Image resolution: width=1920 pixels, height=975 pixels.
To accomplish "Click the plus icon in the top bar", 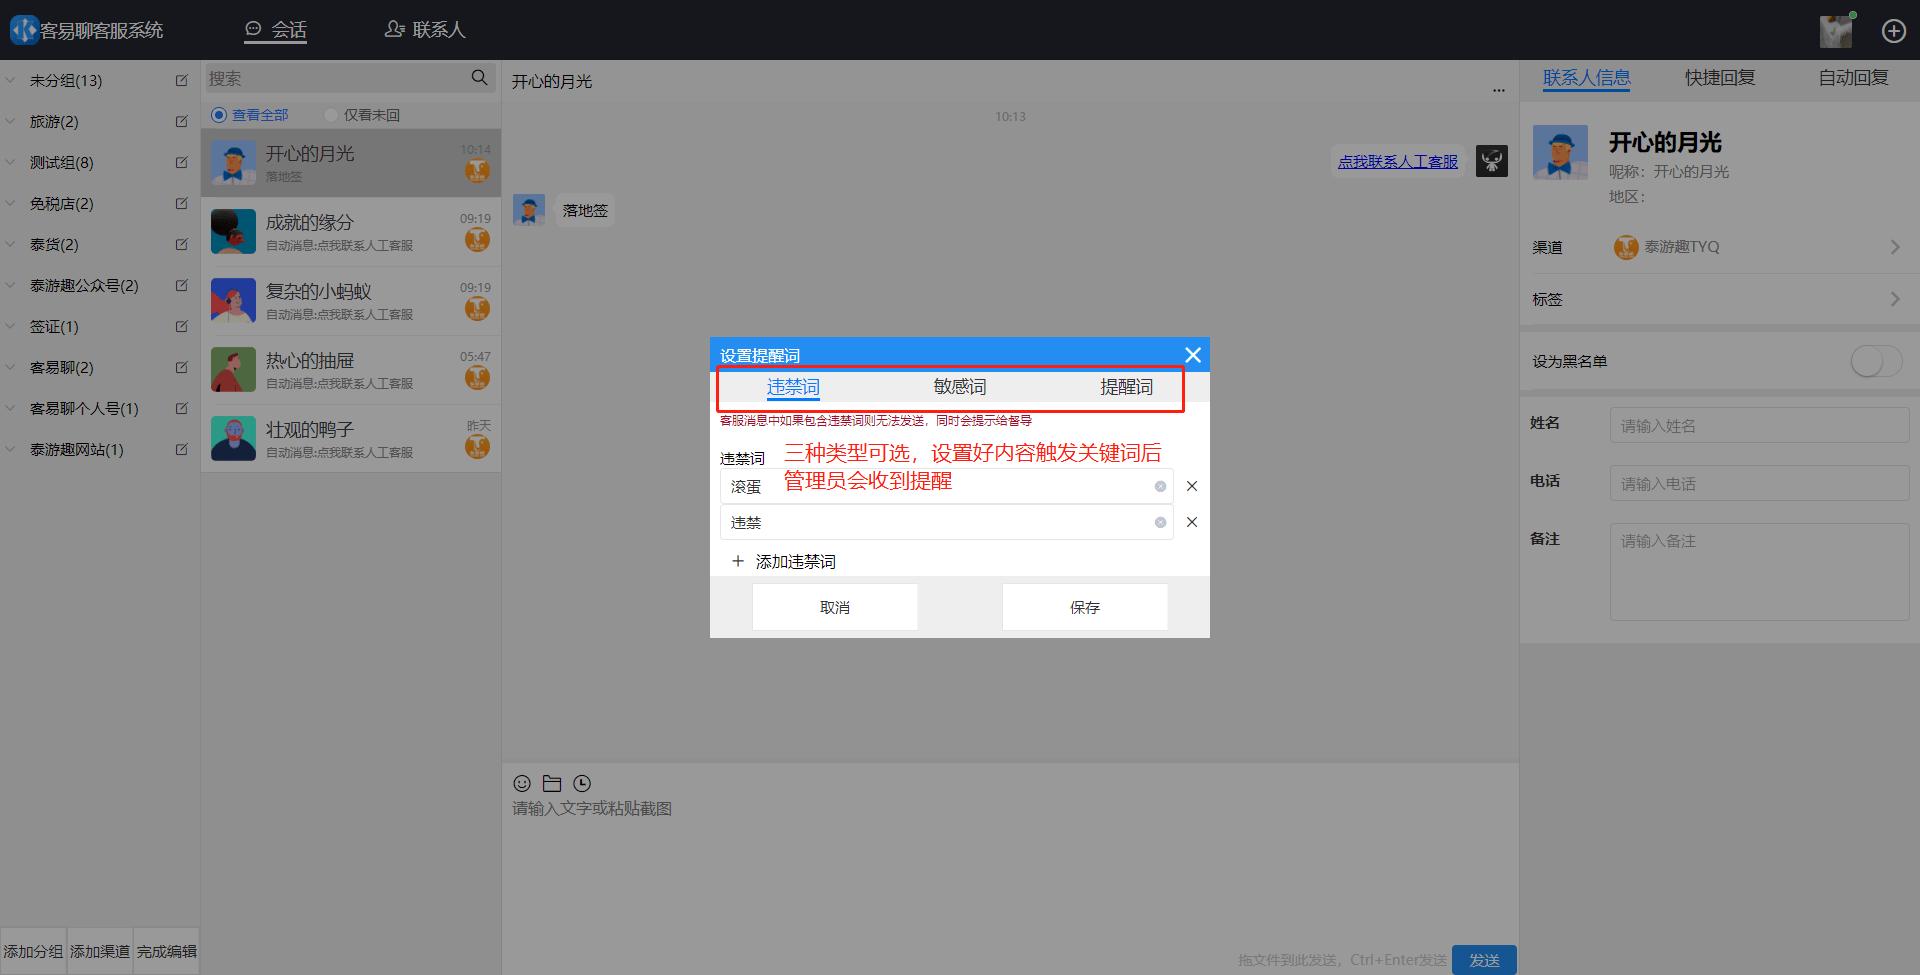I will point(1893,30).
